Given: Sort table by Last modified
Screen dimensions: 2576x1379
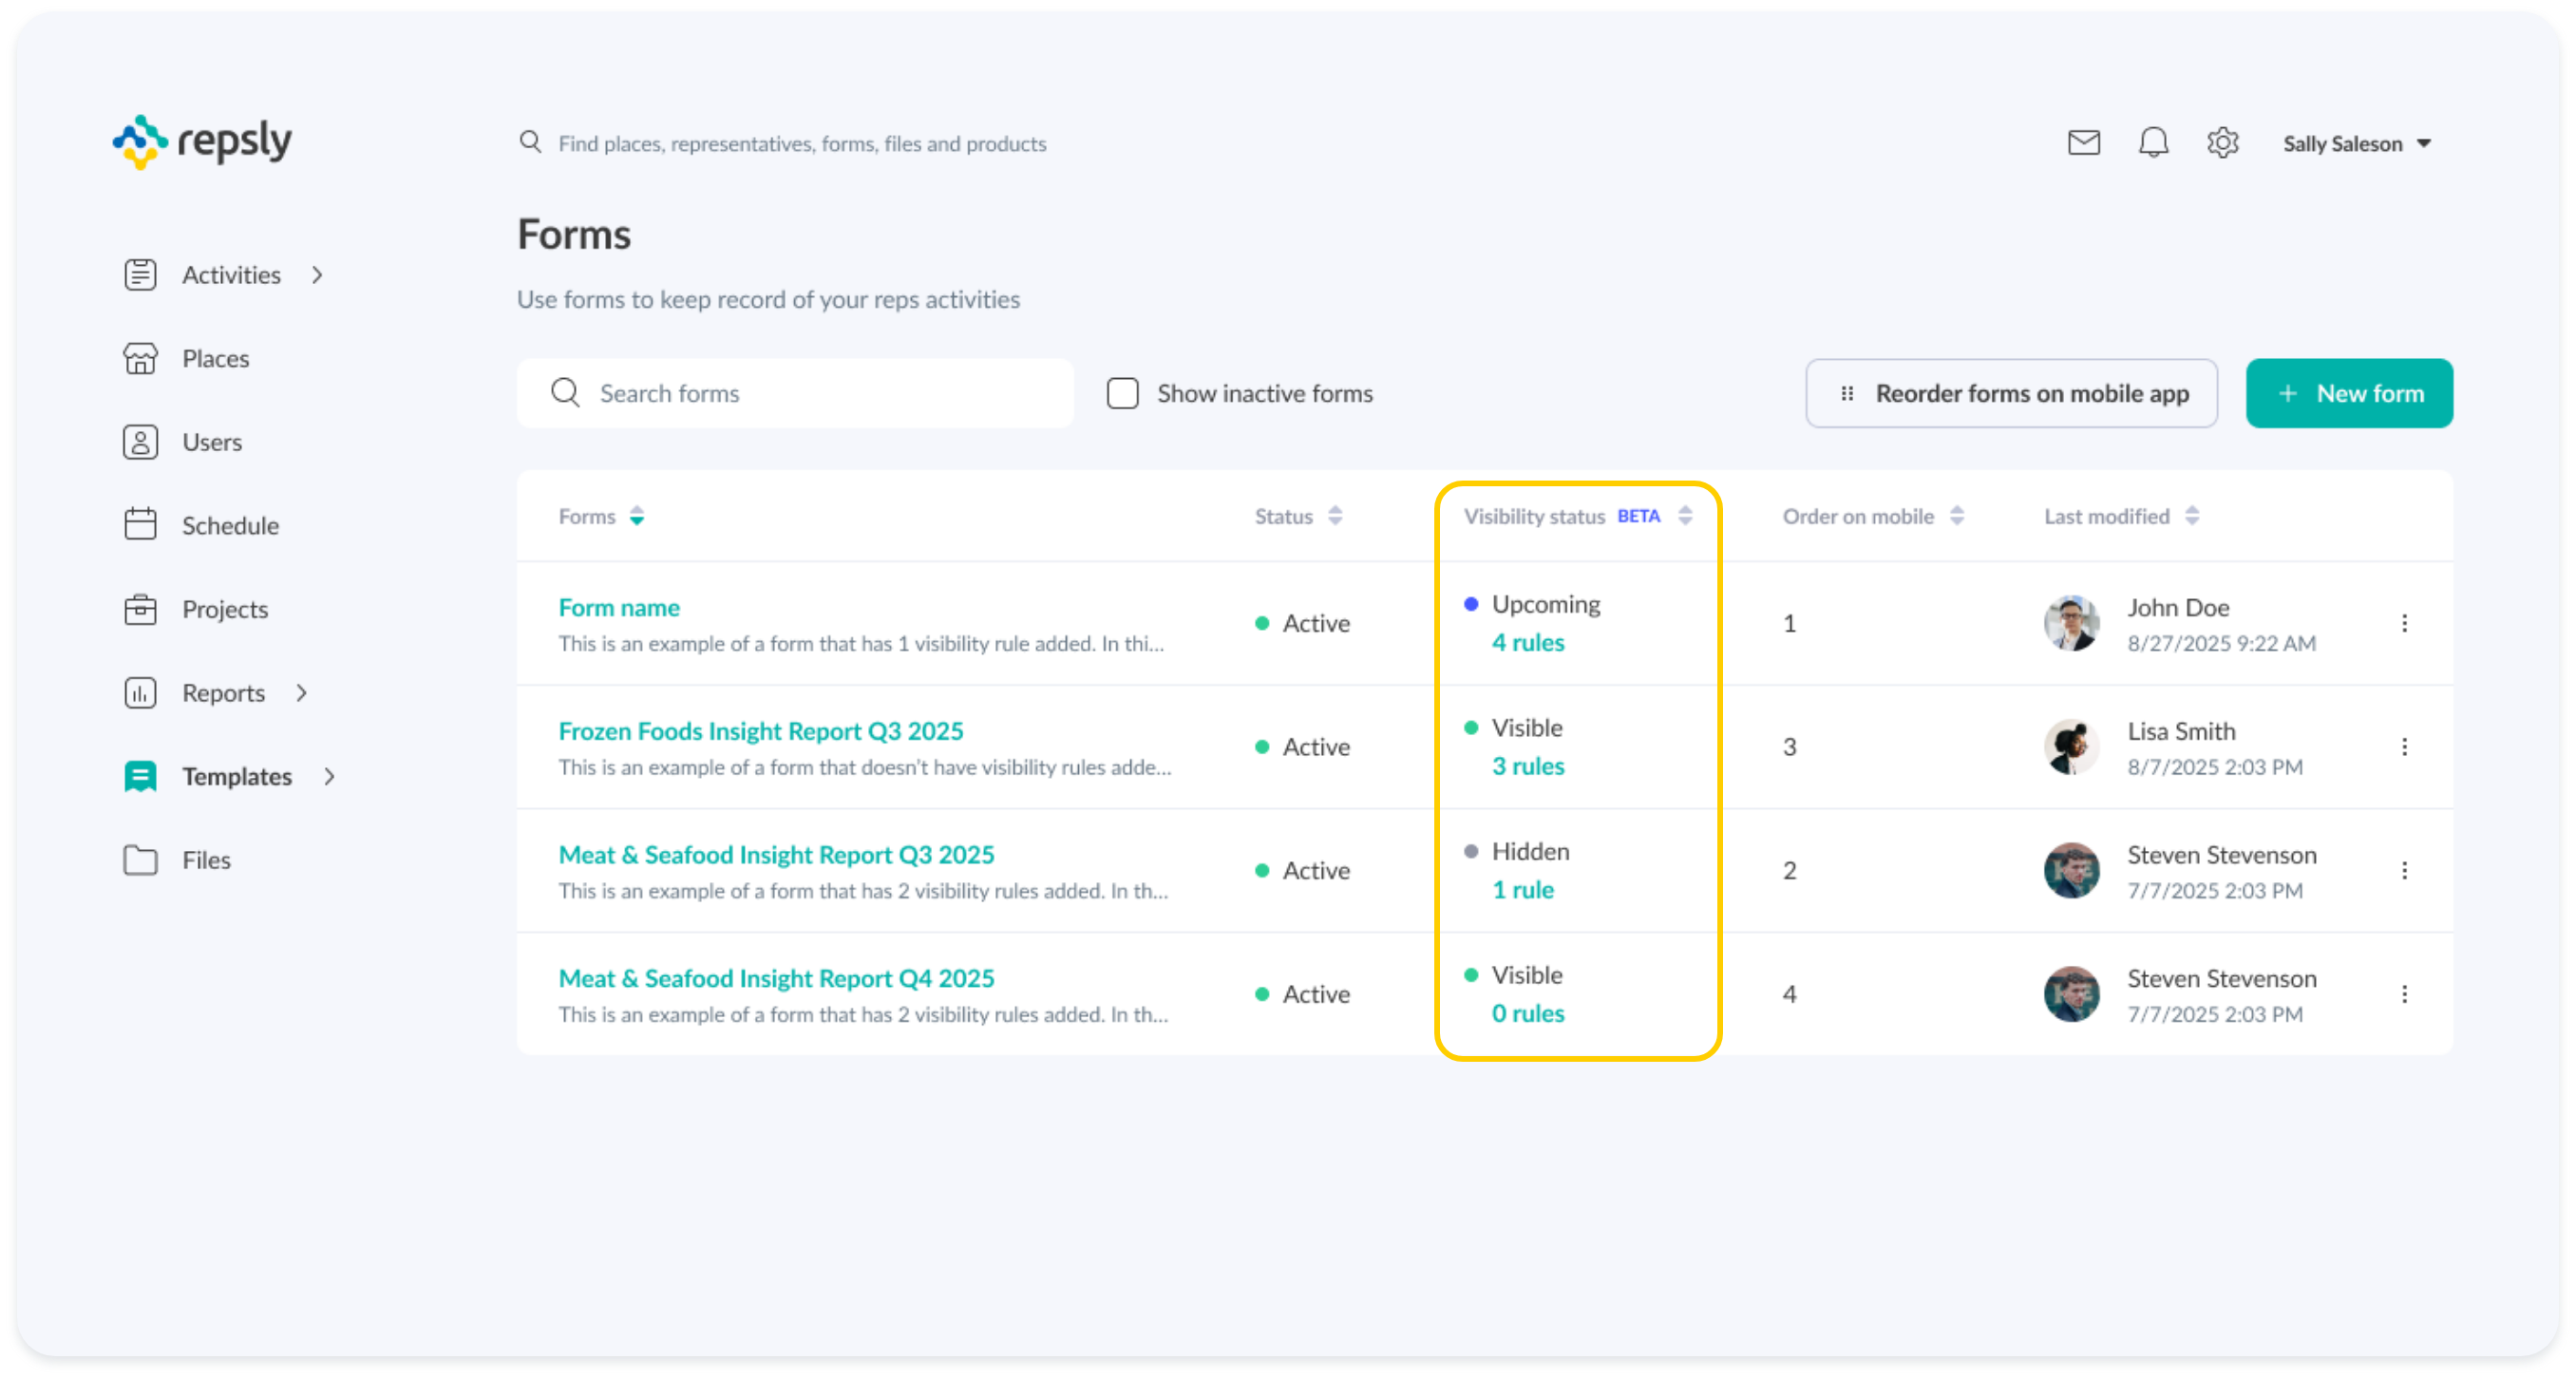Looking at the screenshot, I should point(2191,516).
